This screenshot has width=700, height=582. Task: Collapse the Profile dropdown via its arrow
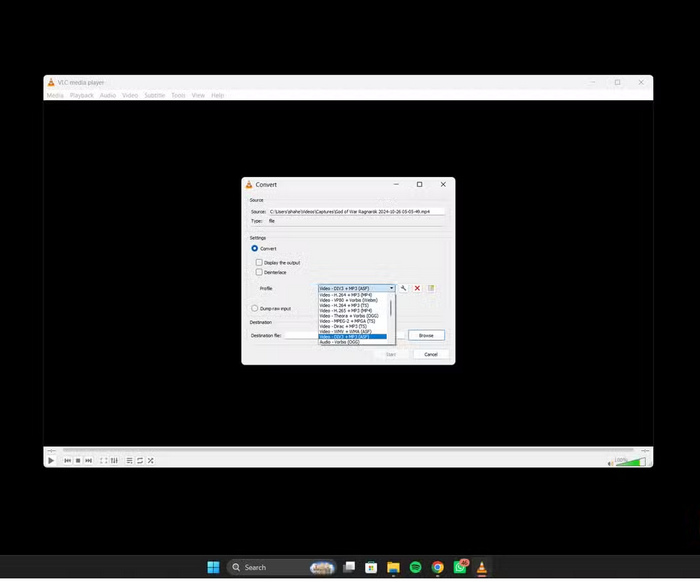click(x=392, y=288)
